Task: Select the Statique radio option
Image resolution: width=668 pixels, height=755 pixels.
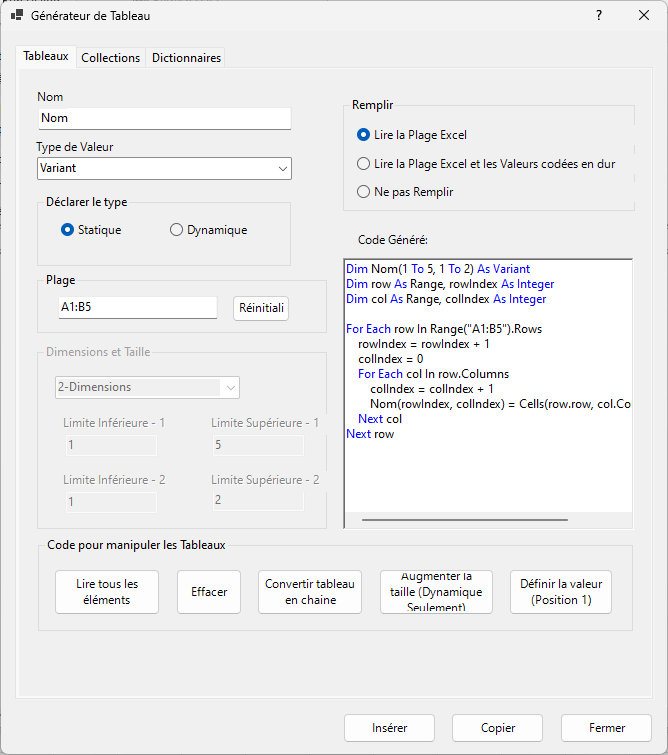Action: click(91, 230)
